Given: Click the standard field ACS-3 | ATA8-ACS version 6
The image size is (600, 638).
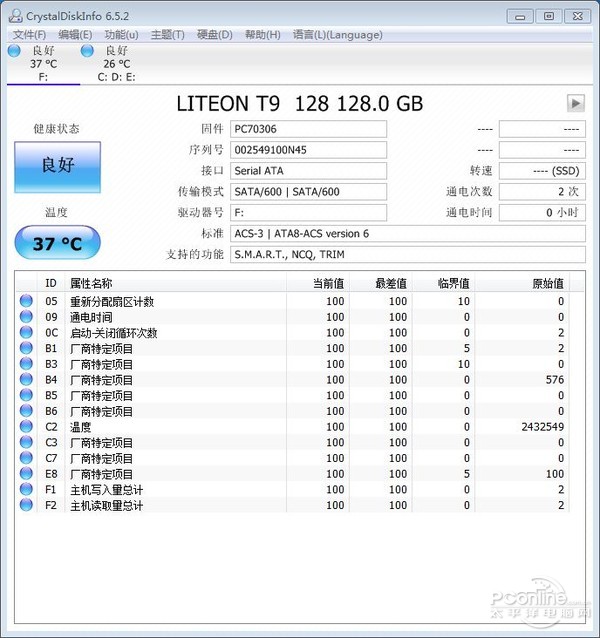Looking at the screenshot, I should tap(408, 234).
